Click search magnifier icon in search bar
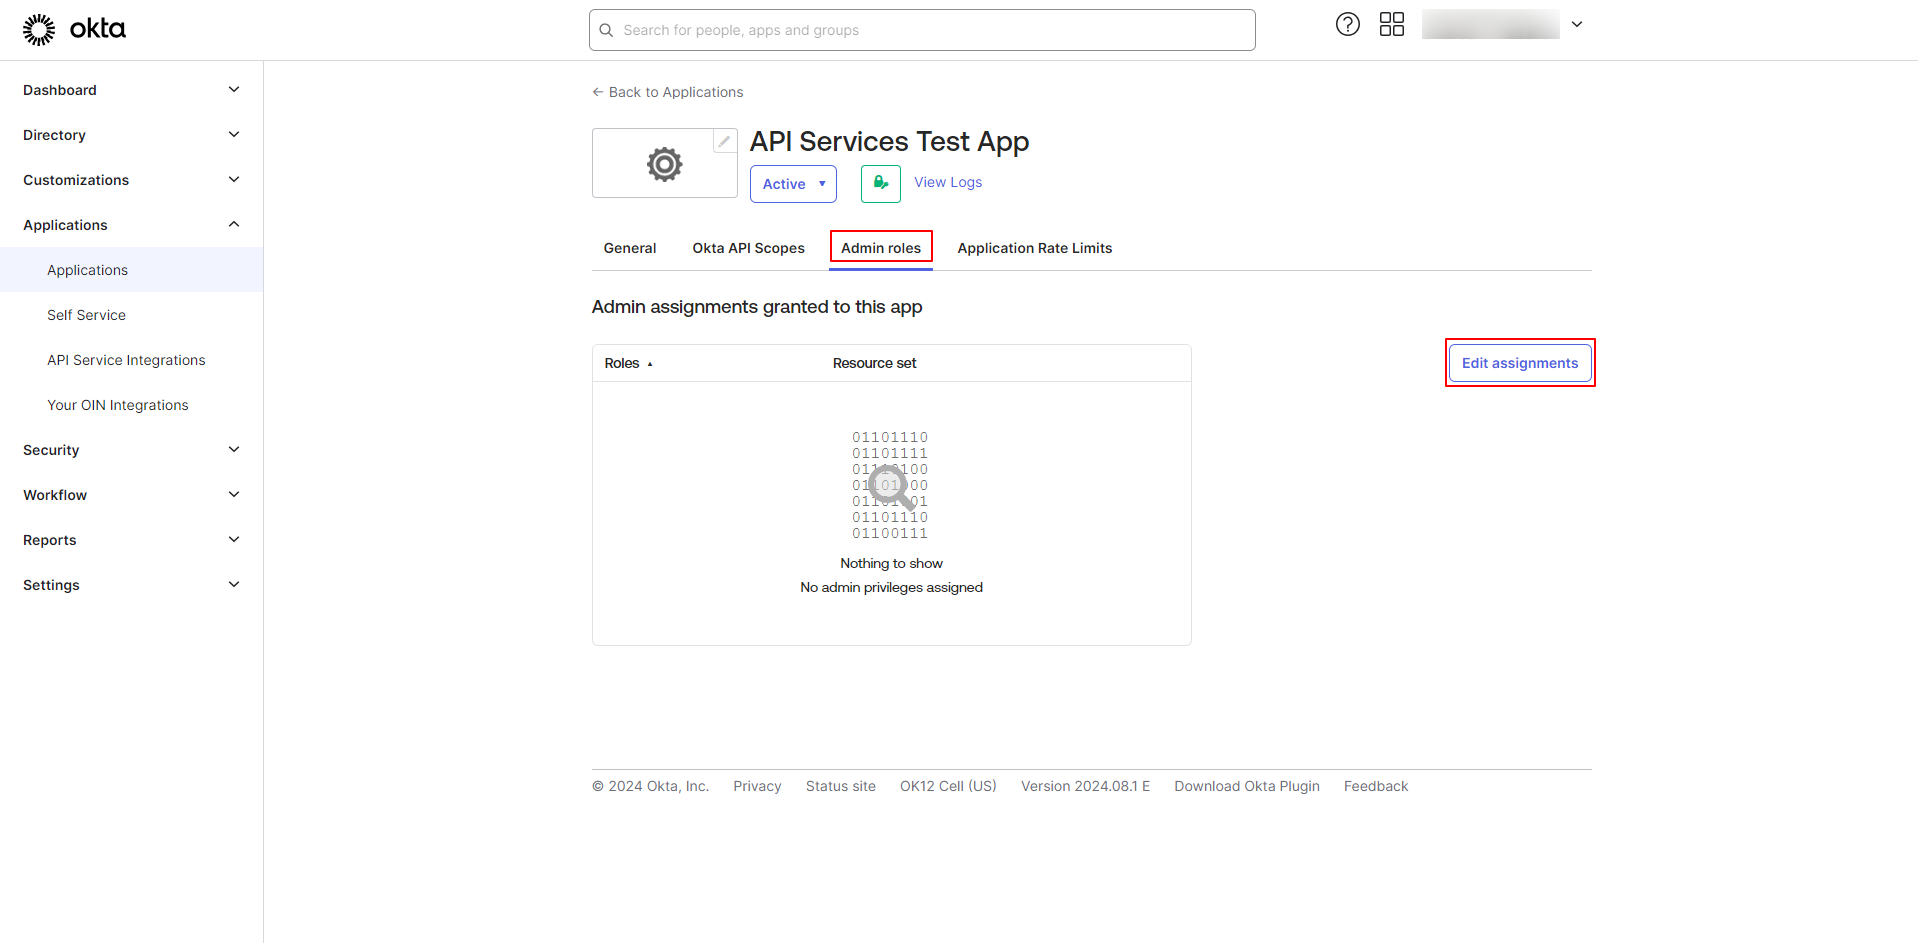1918x943 pixels. point(606,30)
